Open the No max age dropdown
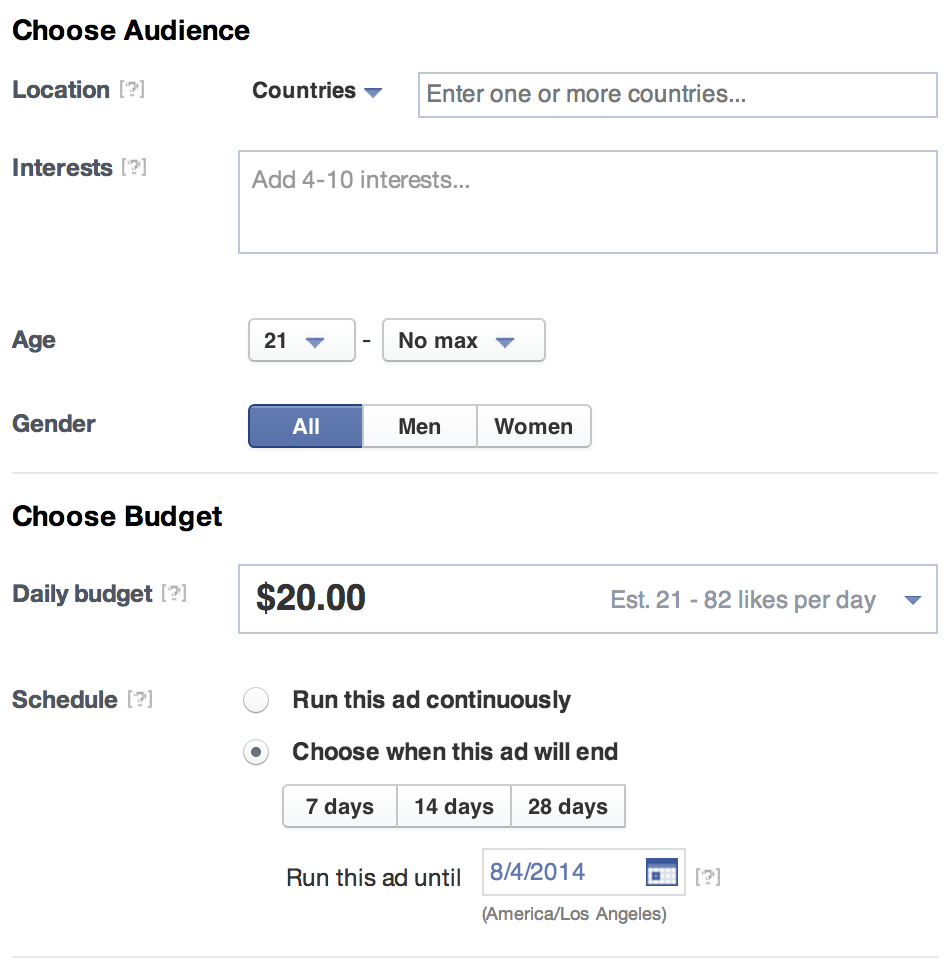 tap(463, 340)
